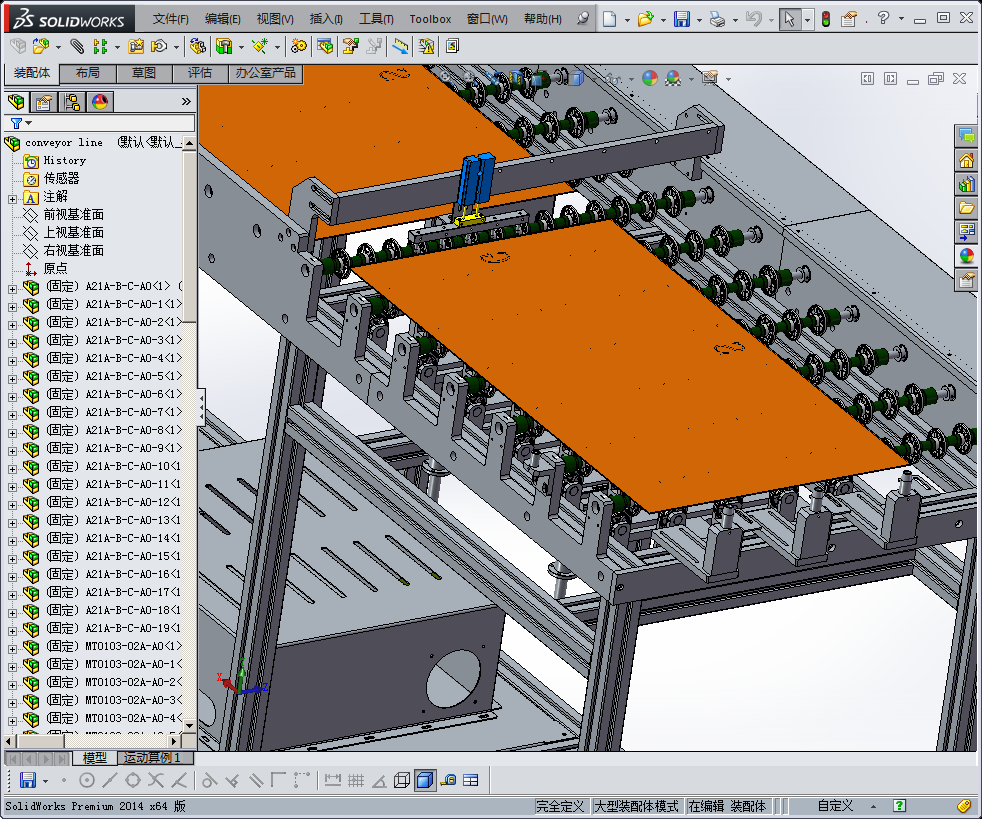The image size is (982, 819).
Task: Open the ConfigurationManager tab icon
Action: (72, 101)
